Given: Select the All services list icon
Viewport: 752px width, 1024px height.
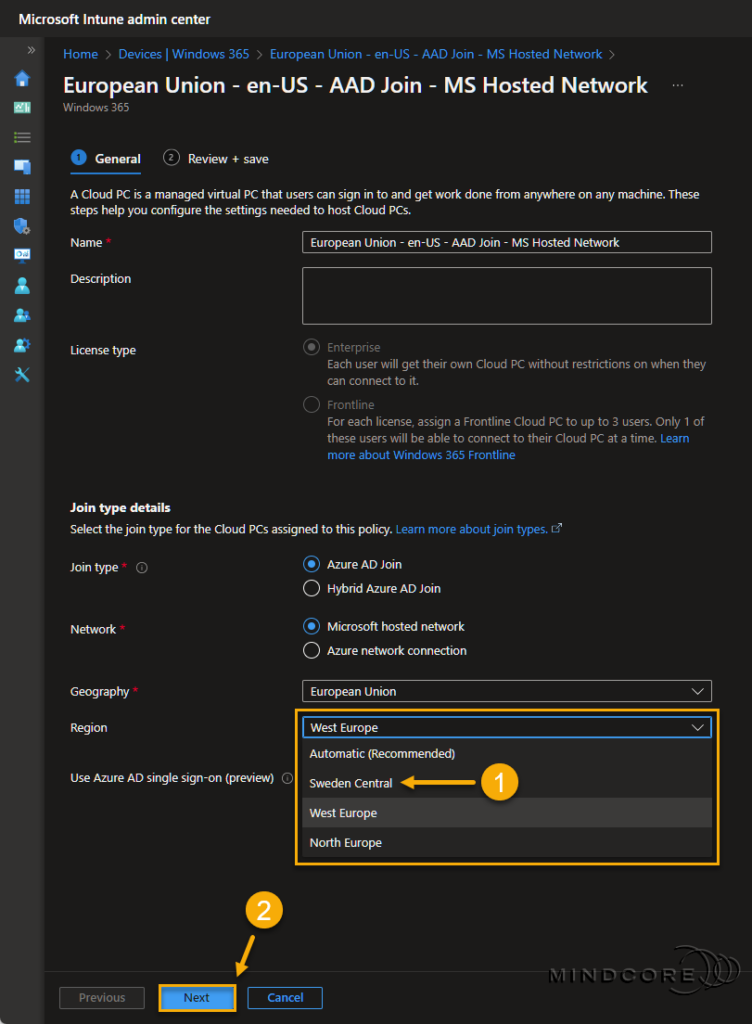Looking at the screenshot, I should click(22, 137).
